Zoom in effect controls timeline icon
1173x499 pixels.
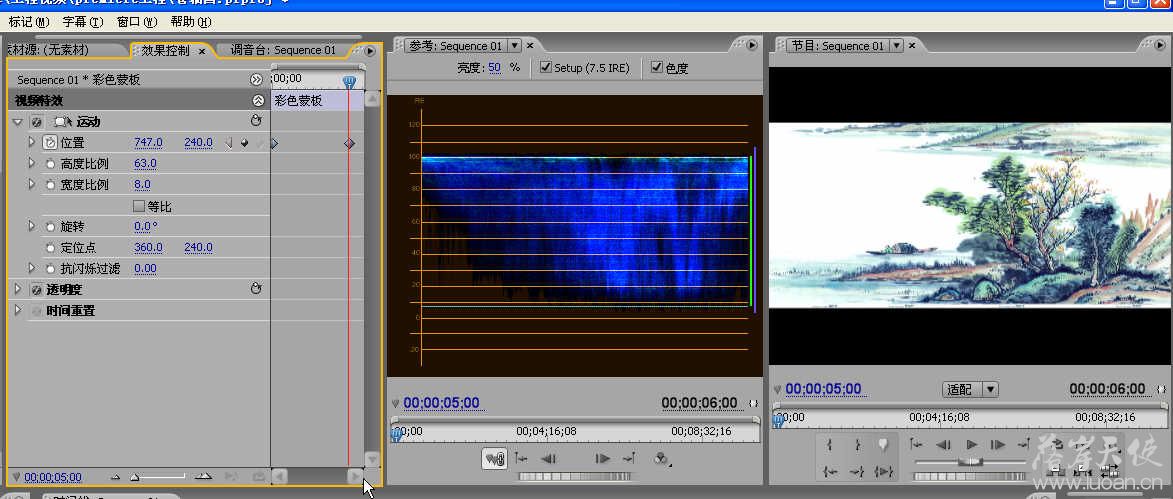tap(203, 477)
